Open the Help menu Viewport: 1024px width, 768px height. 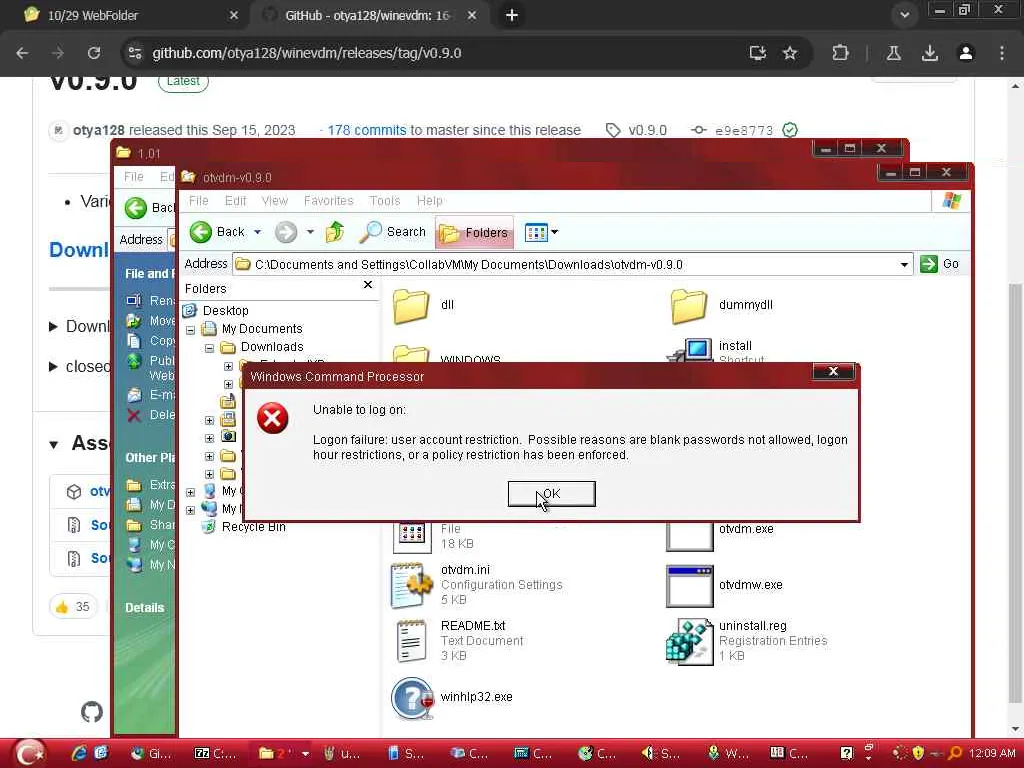point(430,200)
